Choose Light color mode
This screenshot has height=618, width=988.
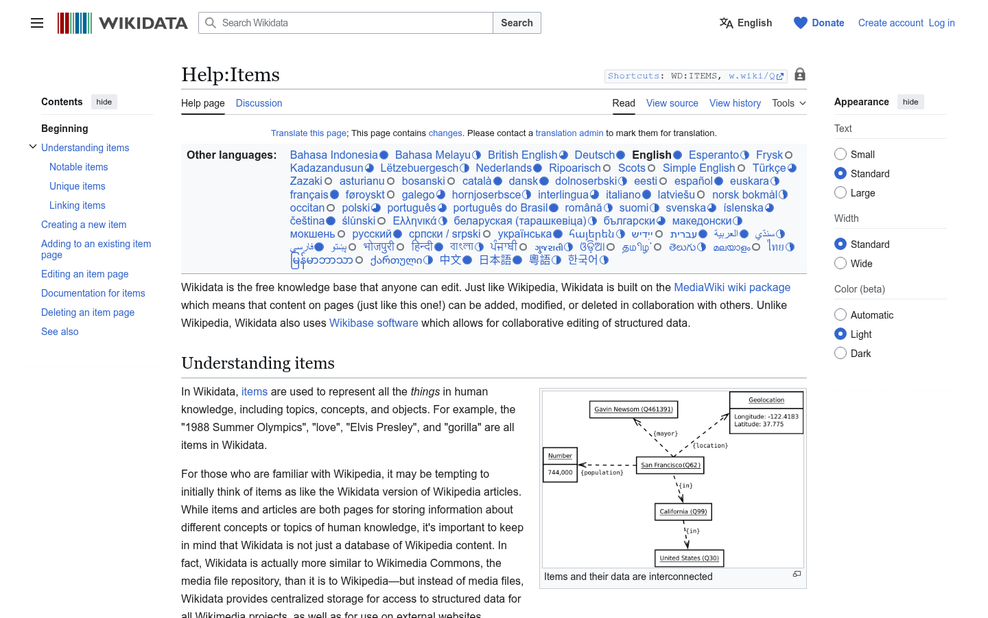tap(840, 334)
